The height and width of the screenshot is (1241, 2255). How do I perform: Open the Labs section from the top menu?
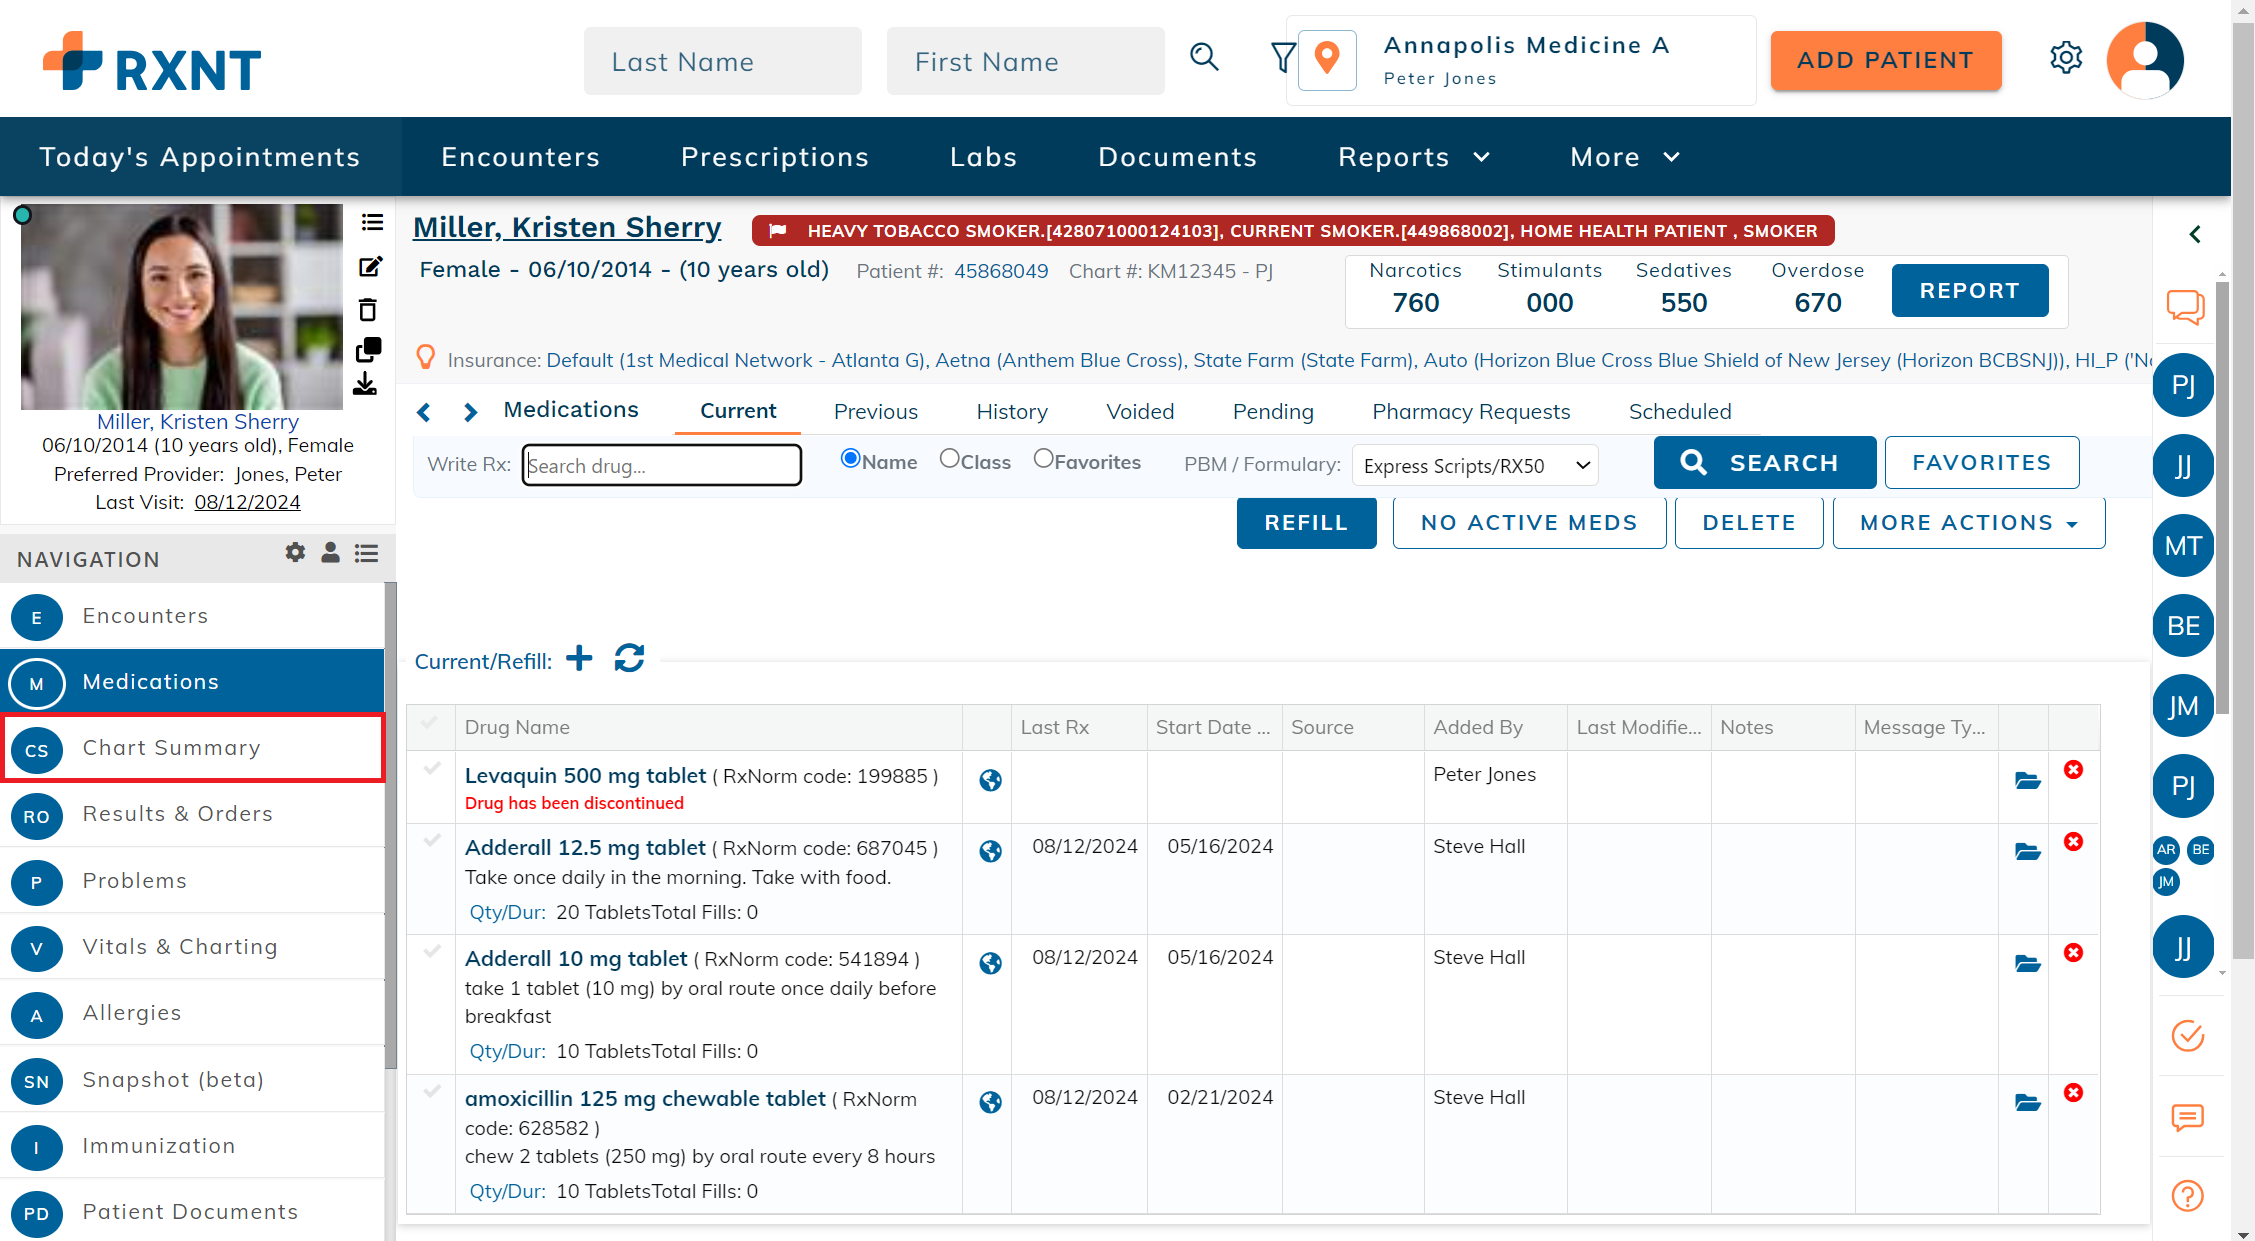coord(983,157)
